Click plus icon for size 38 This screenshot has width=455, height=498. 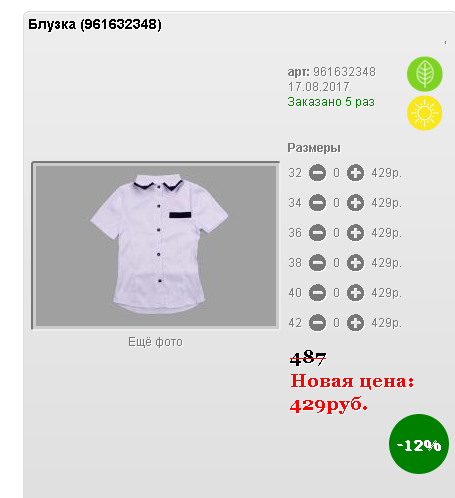355,263
